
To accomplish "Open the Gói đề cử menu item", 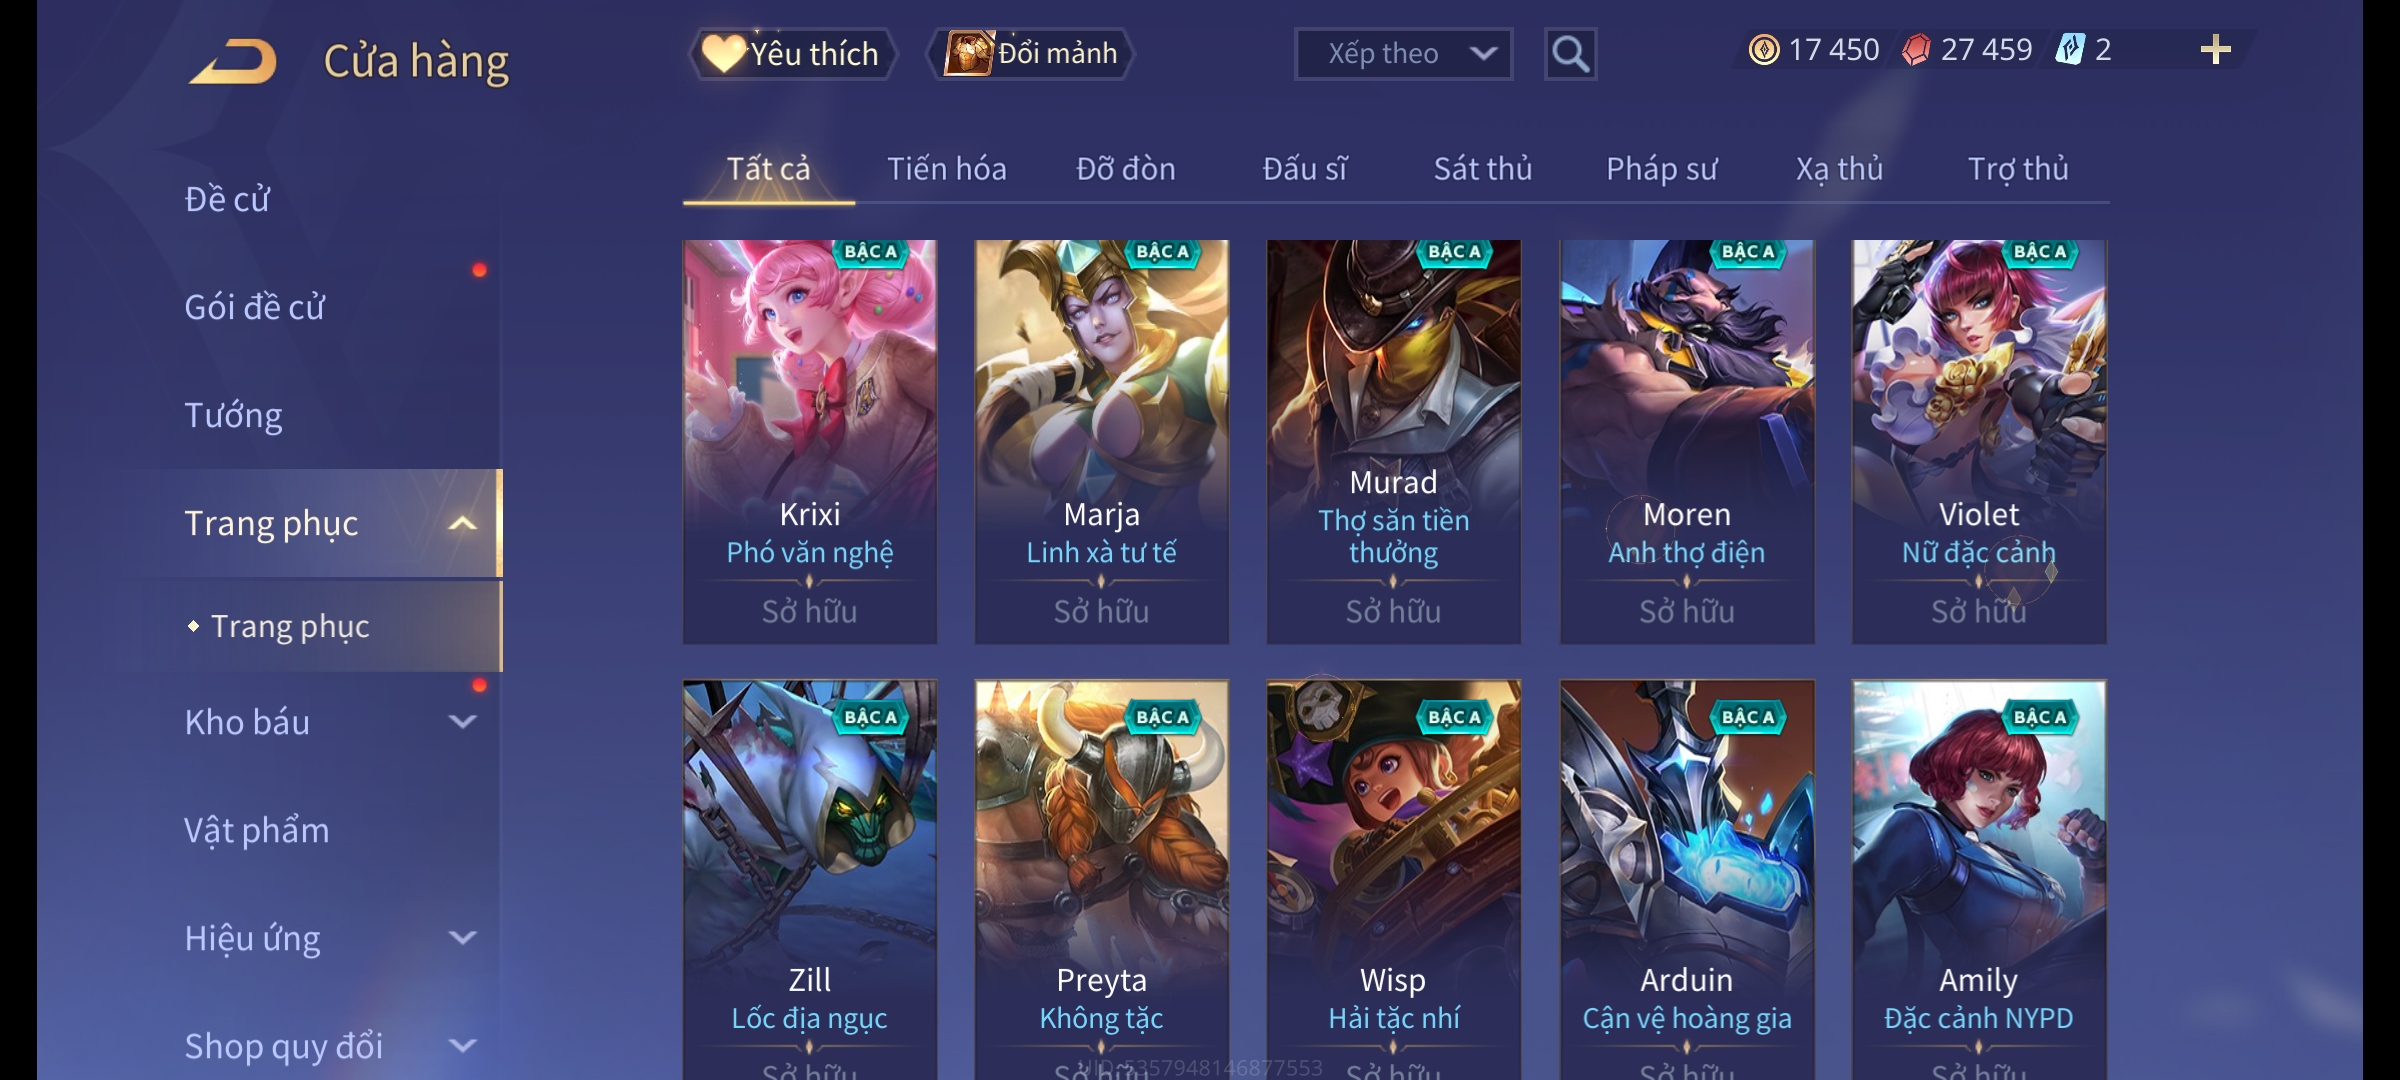I will (x=255, y=307).
